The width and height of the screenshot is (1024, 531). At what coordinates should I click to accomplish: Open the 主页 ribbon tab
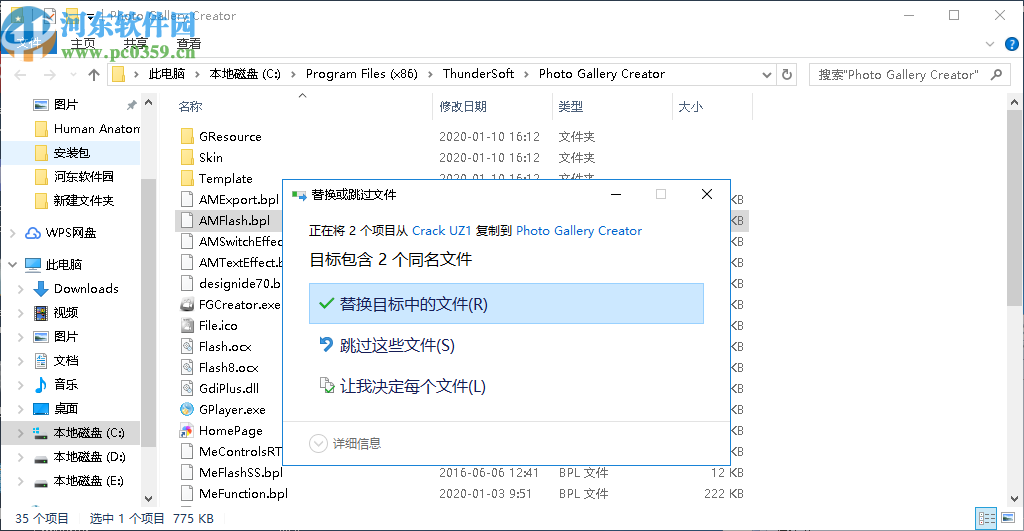pyautogui.click(x=83, y=44)
